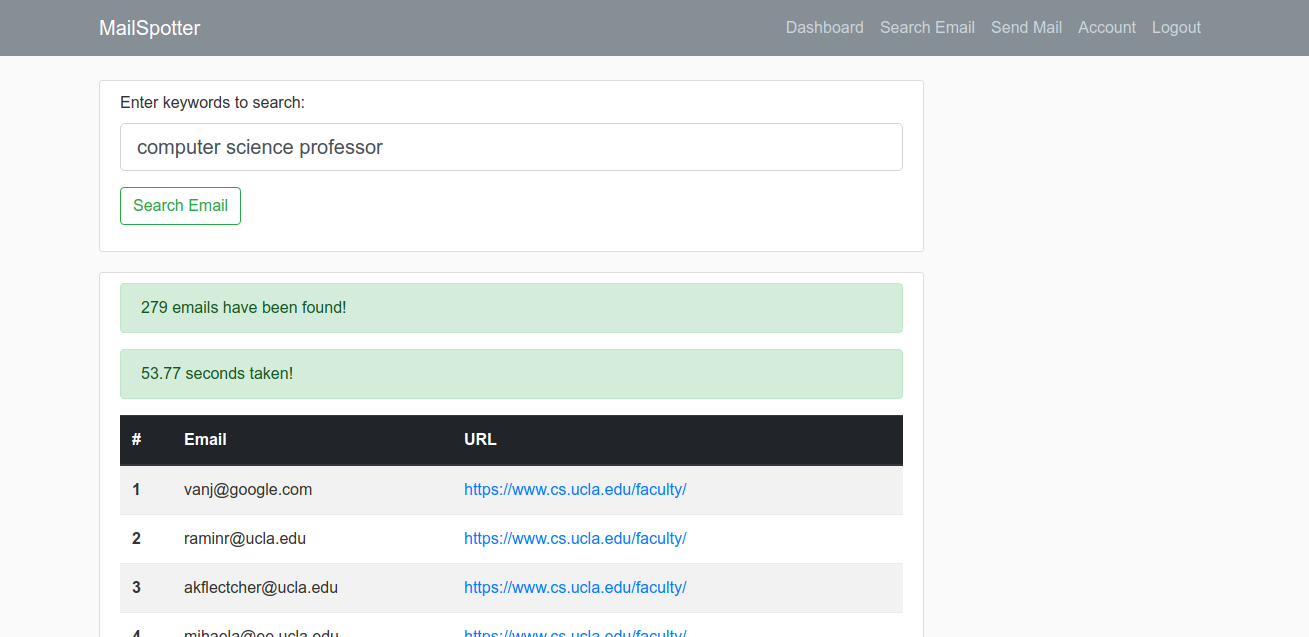Open the URL link for akflectcher@ucla.edu
1309x637 pixels.
pos(575,588)
